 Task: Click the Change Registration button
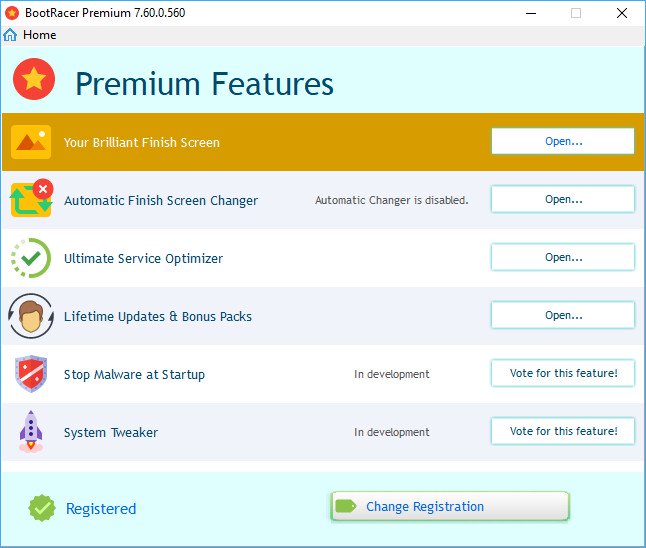tap(450, 506)
